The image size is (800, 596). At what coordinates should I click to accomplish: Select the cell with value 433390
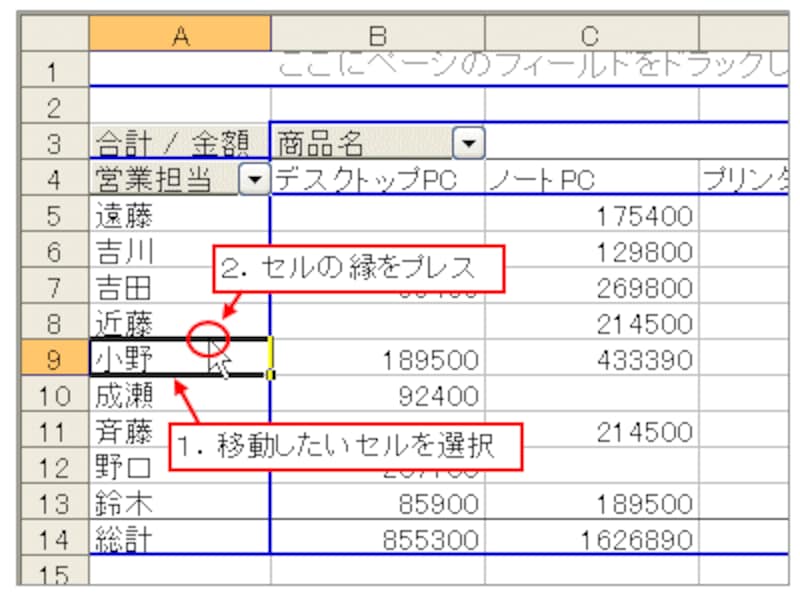[591, 359]
